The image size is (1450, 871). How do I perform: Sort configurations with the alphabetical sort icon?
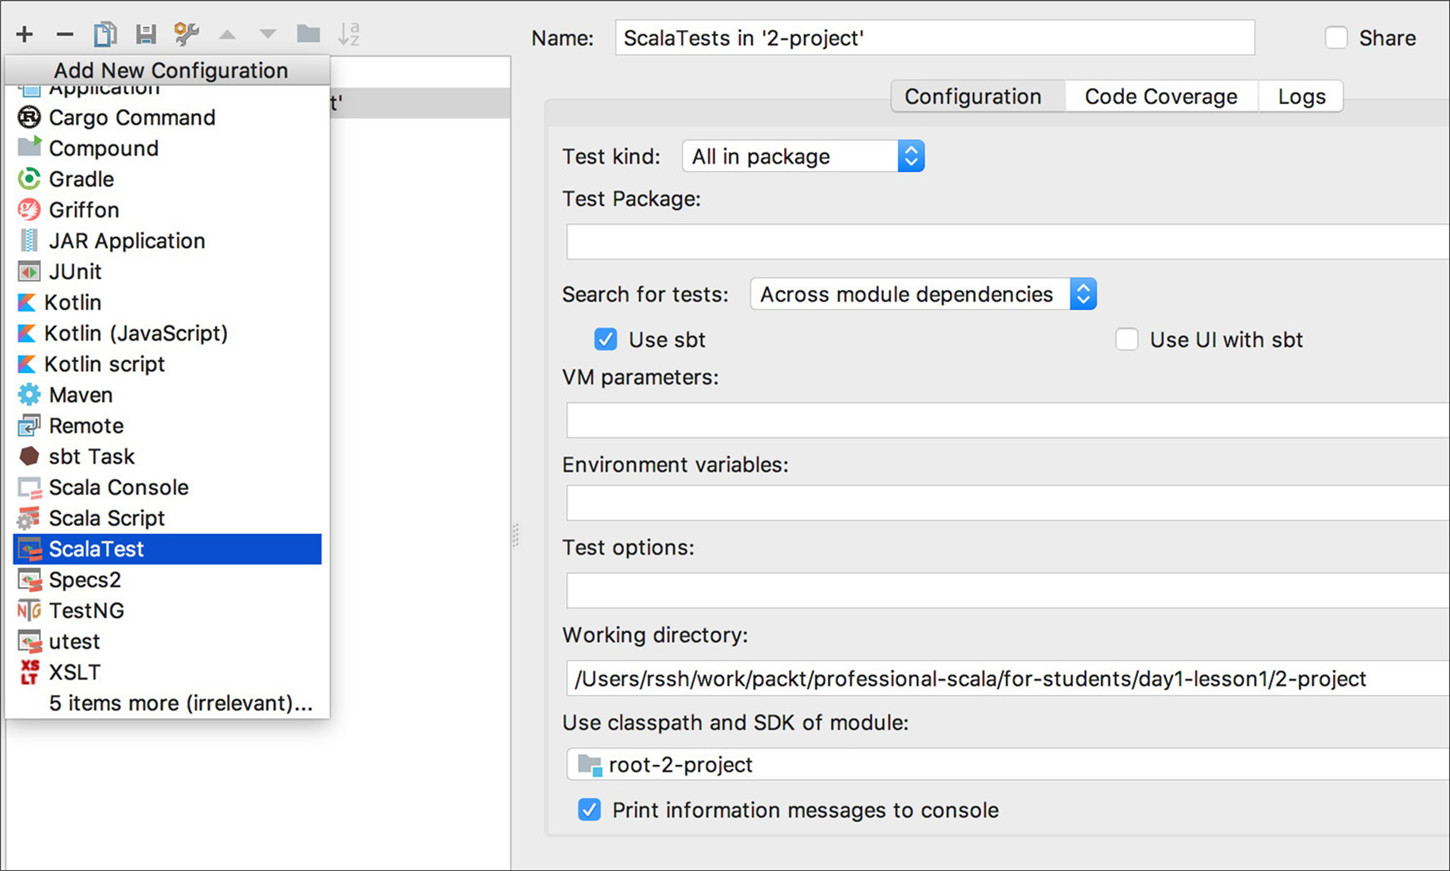(x=348, y=33)
